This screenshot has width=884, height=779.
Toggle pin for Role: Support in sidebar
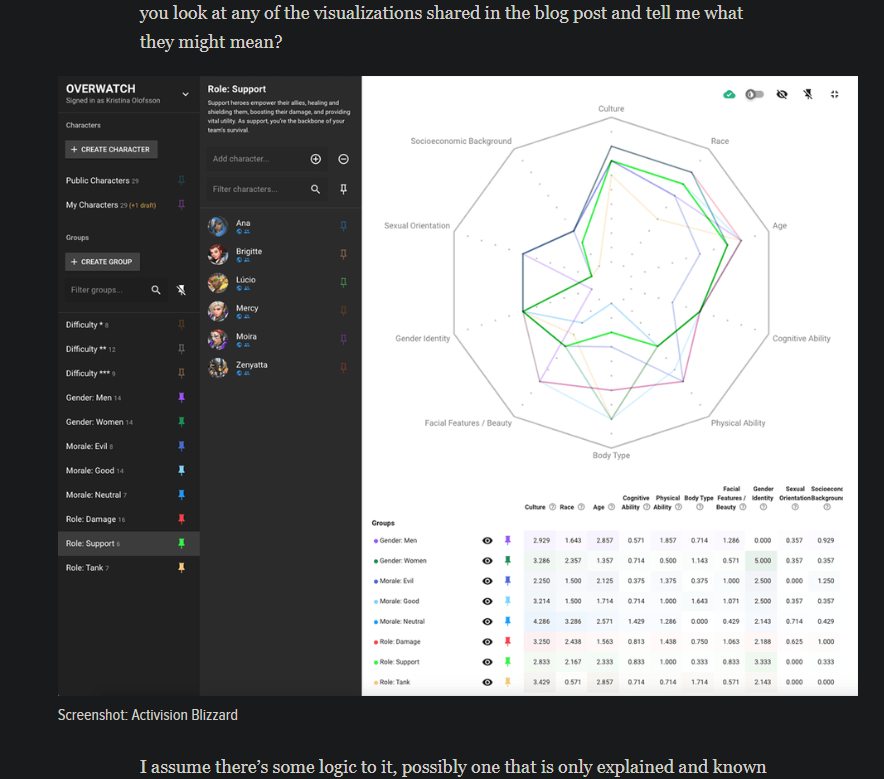pos(182,543)
